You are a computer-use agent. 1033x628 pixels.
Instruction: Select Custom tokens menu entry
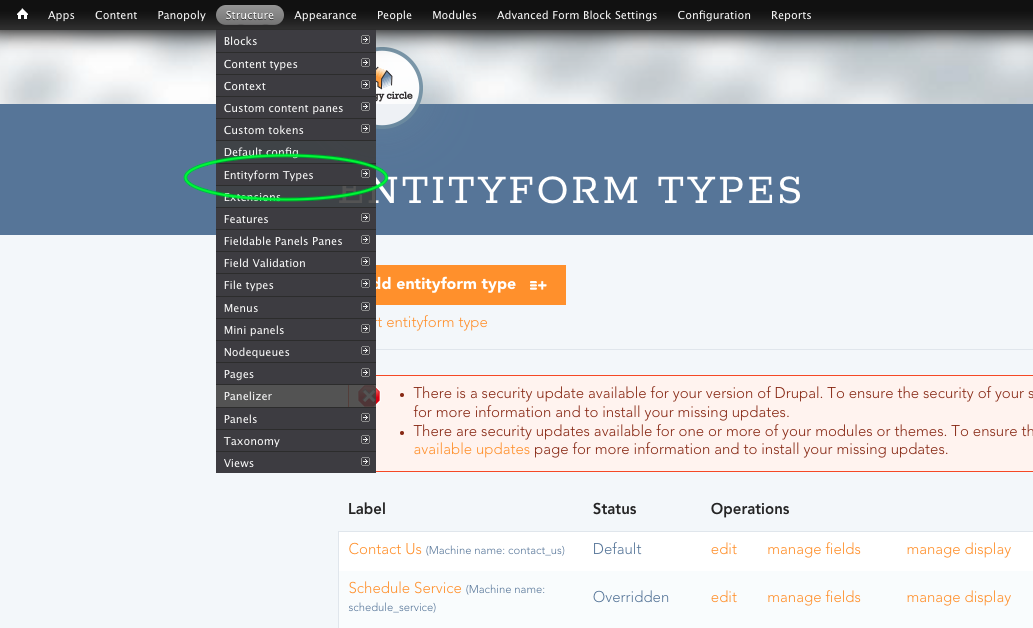pyautogui.click(x=296, y=130)
